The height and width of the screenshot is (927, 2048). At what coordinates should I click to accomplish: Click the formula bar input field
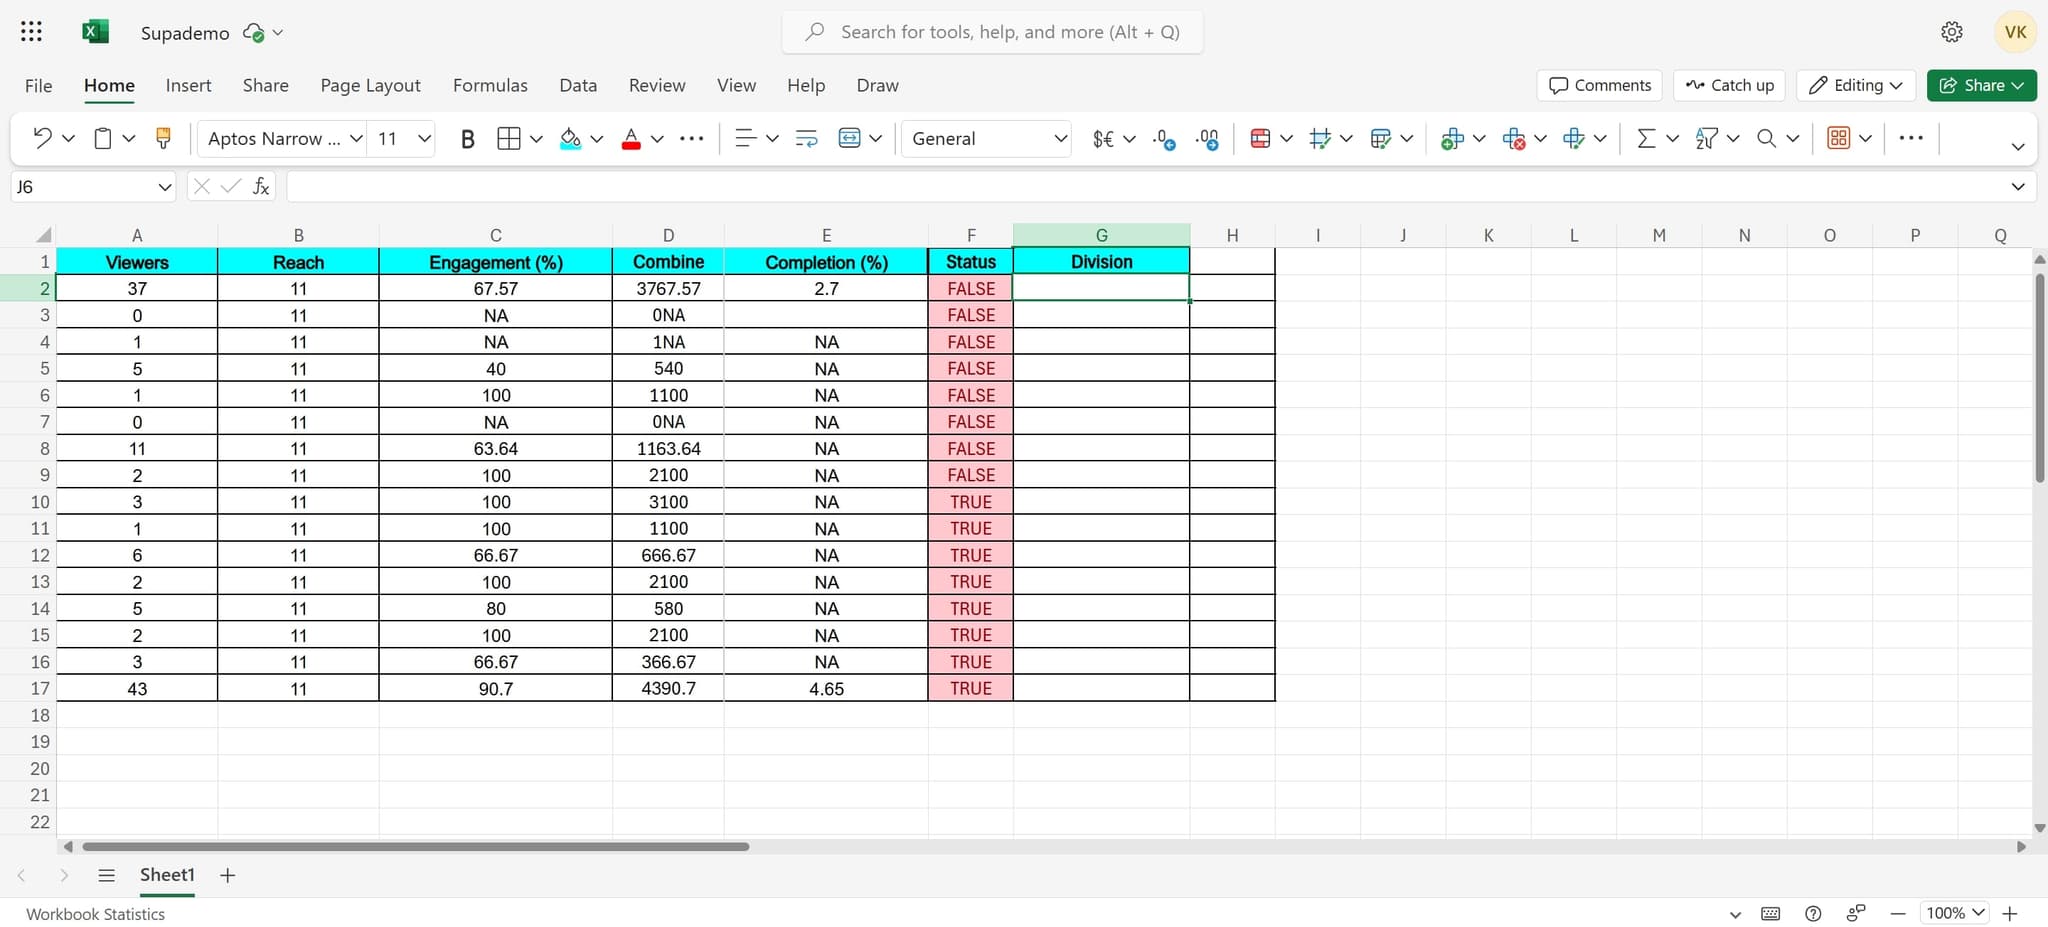click(1140, 187)
